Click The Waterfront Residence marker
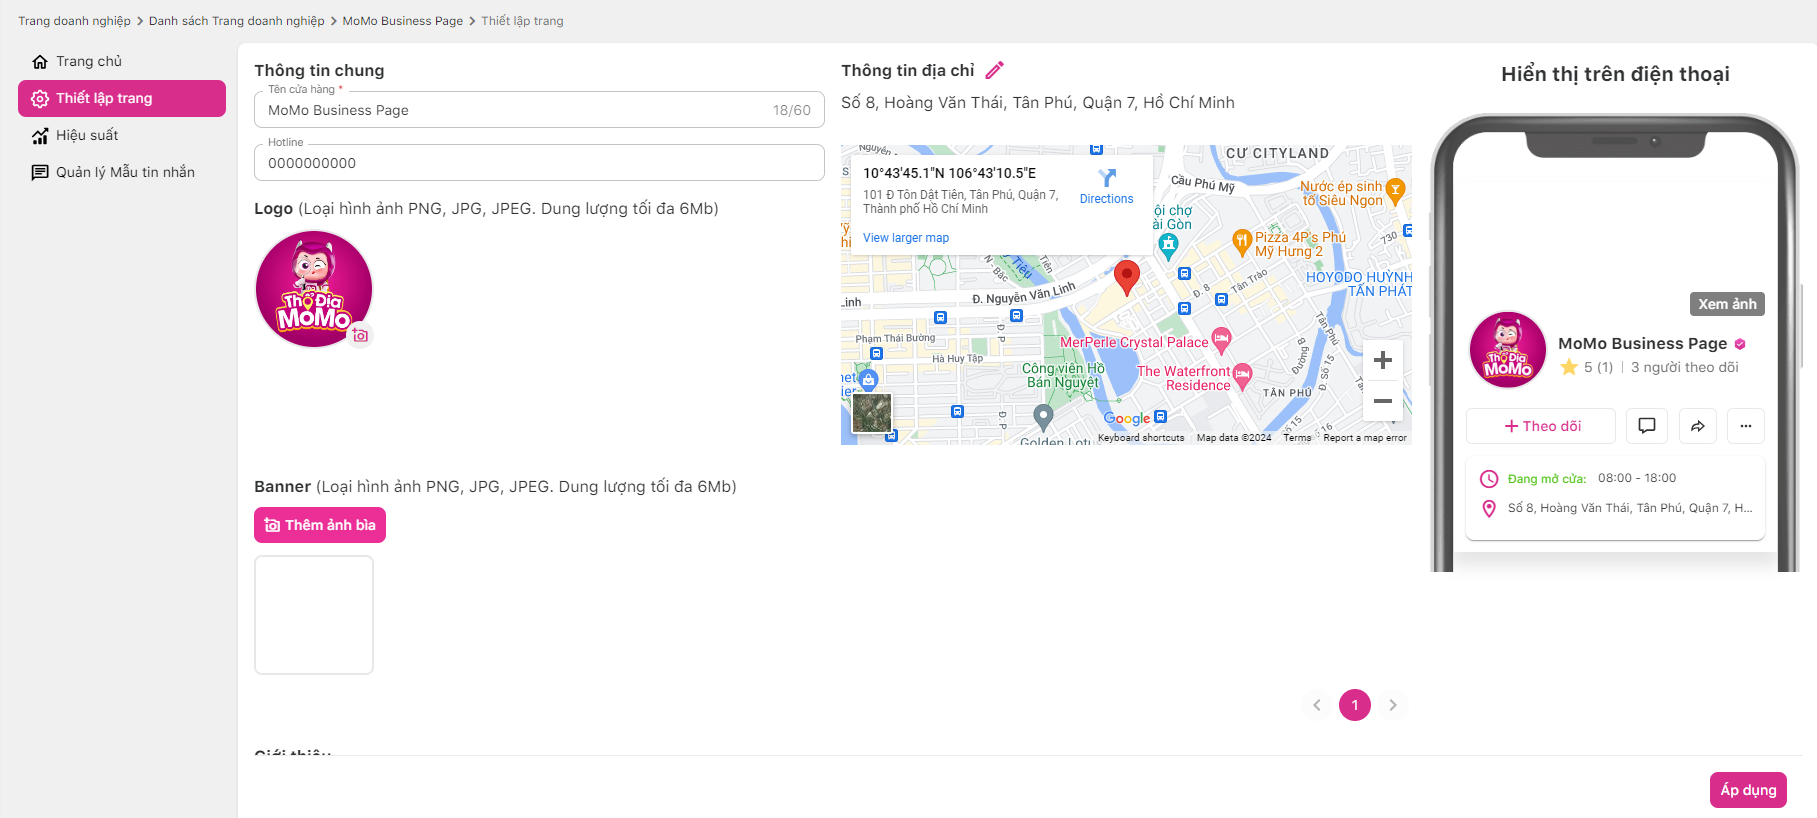The height and width of the screenshot is (818, 1817). pos(1242,376)
